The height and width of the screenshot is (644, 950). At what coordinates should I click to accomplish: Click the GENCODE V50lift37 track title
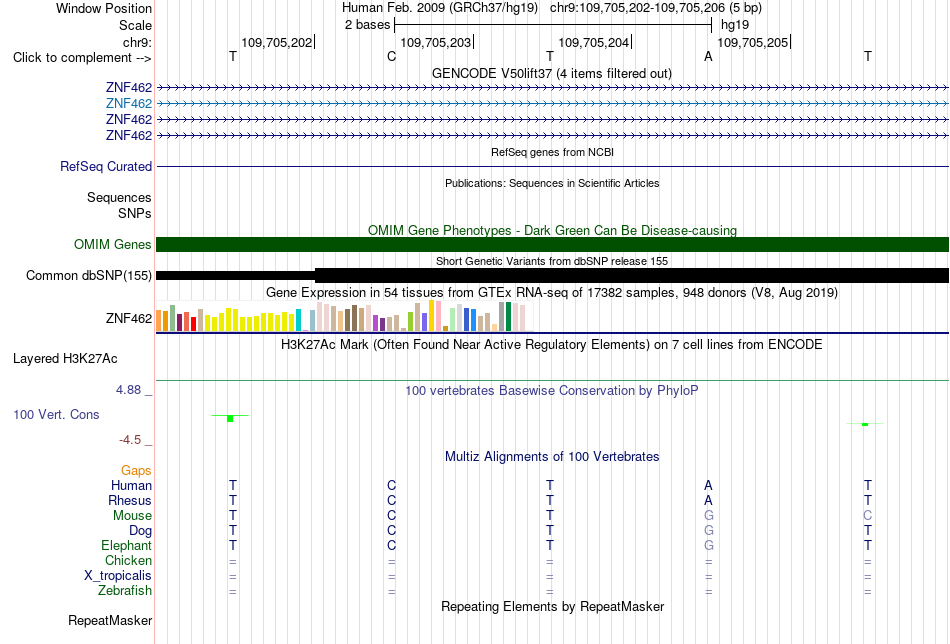point(551,74)
